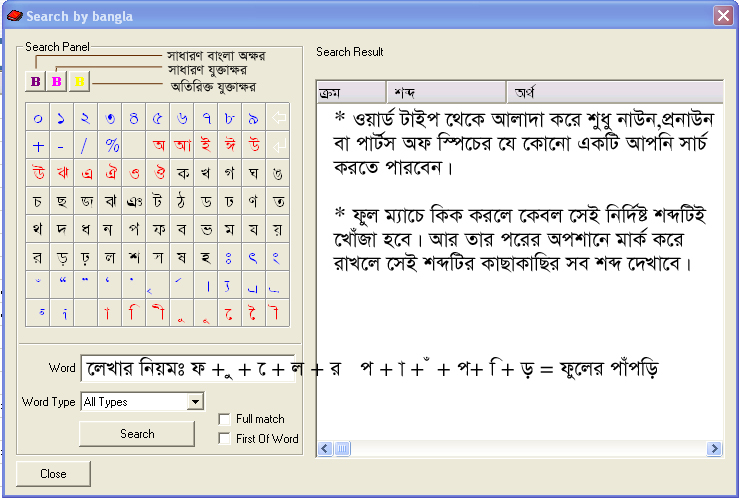The width and height of the screenshot is (739, 498).
Task: Click the results scrollbar right arrow
Action: coord(714,448)
